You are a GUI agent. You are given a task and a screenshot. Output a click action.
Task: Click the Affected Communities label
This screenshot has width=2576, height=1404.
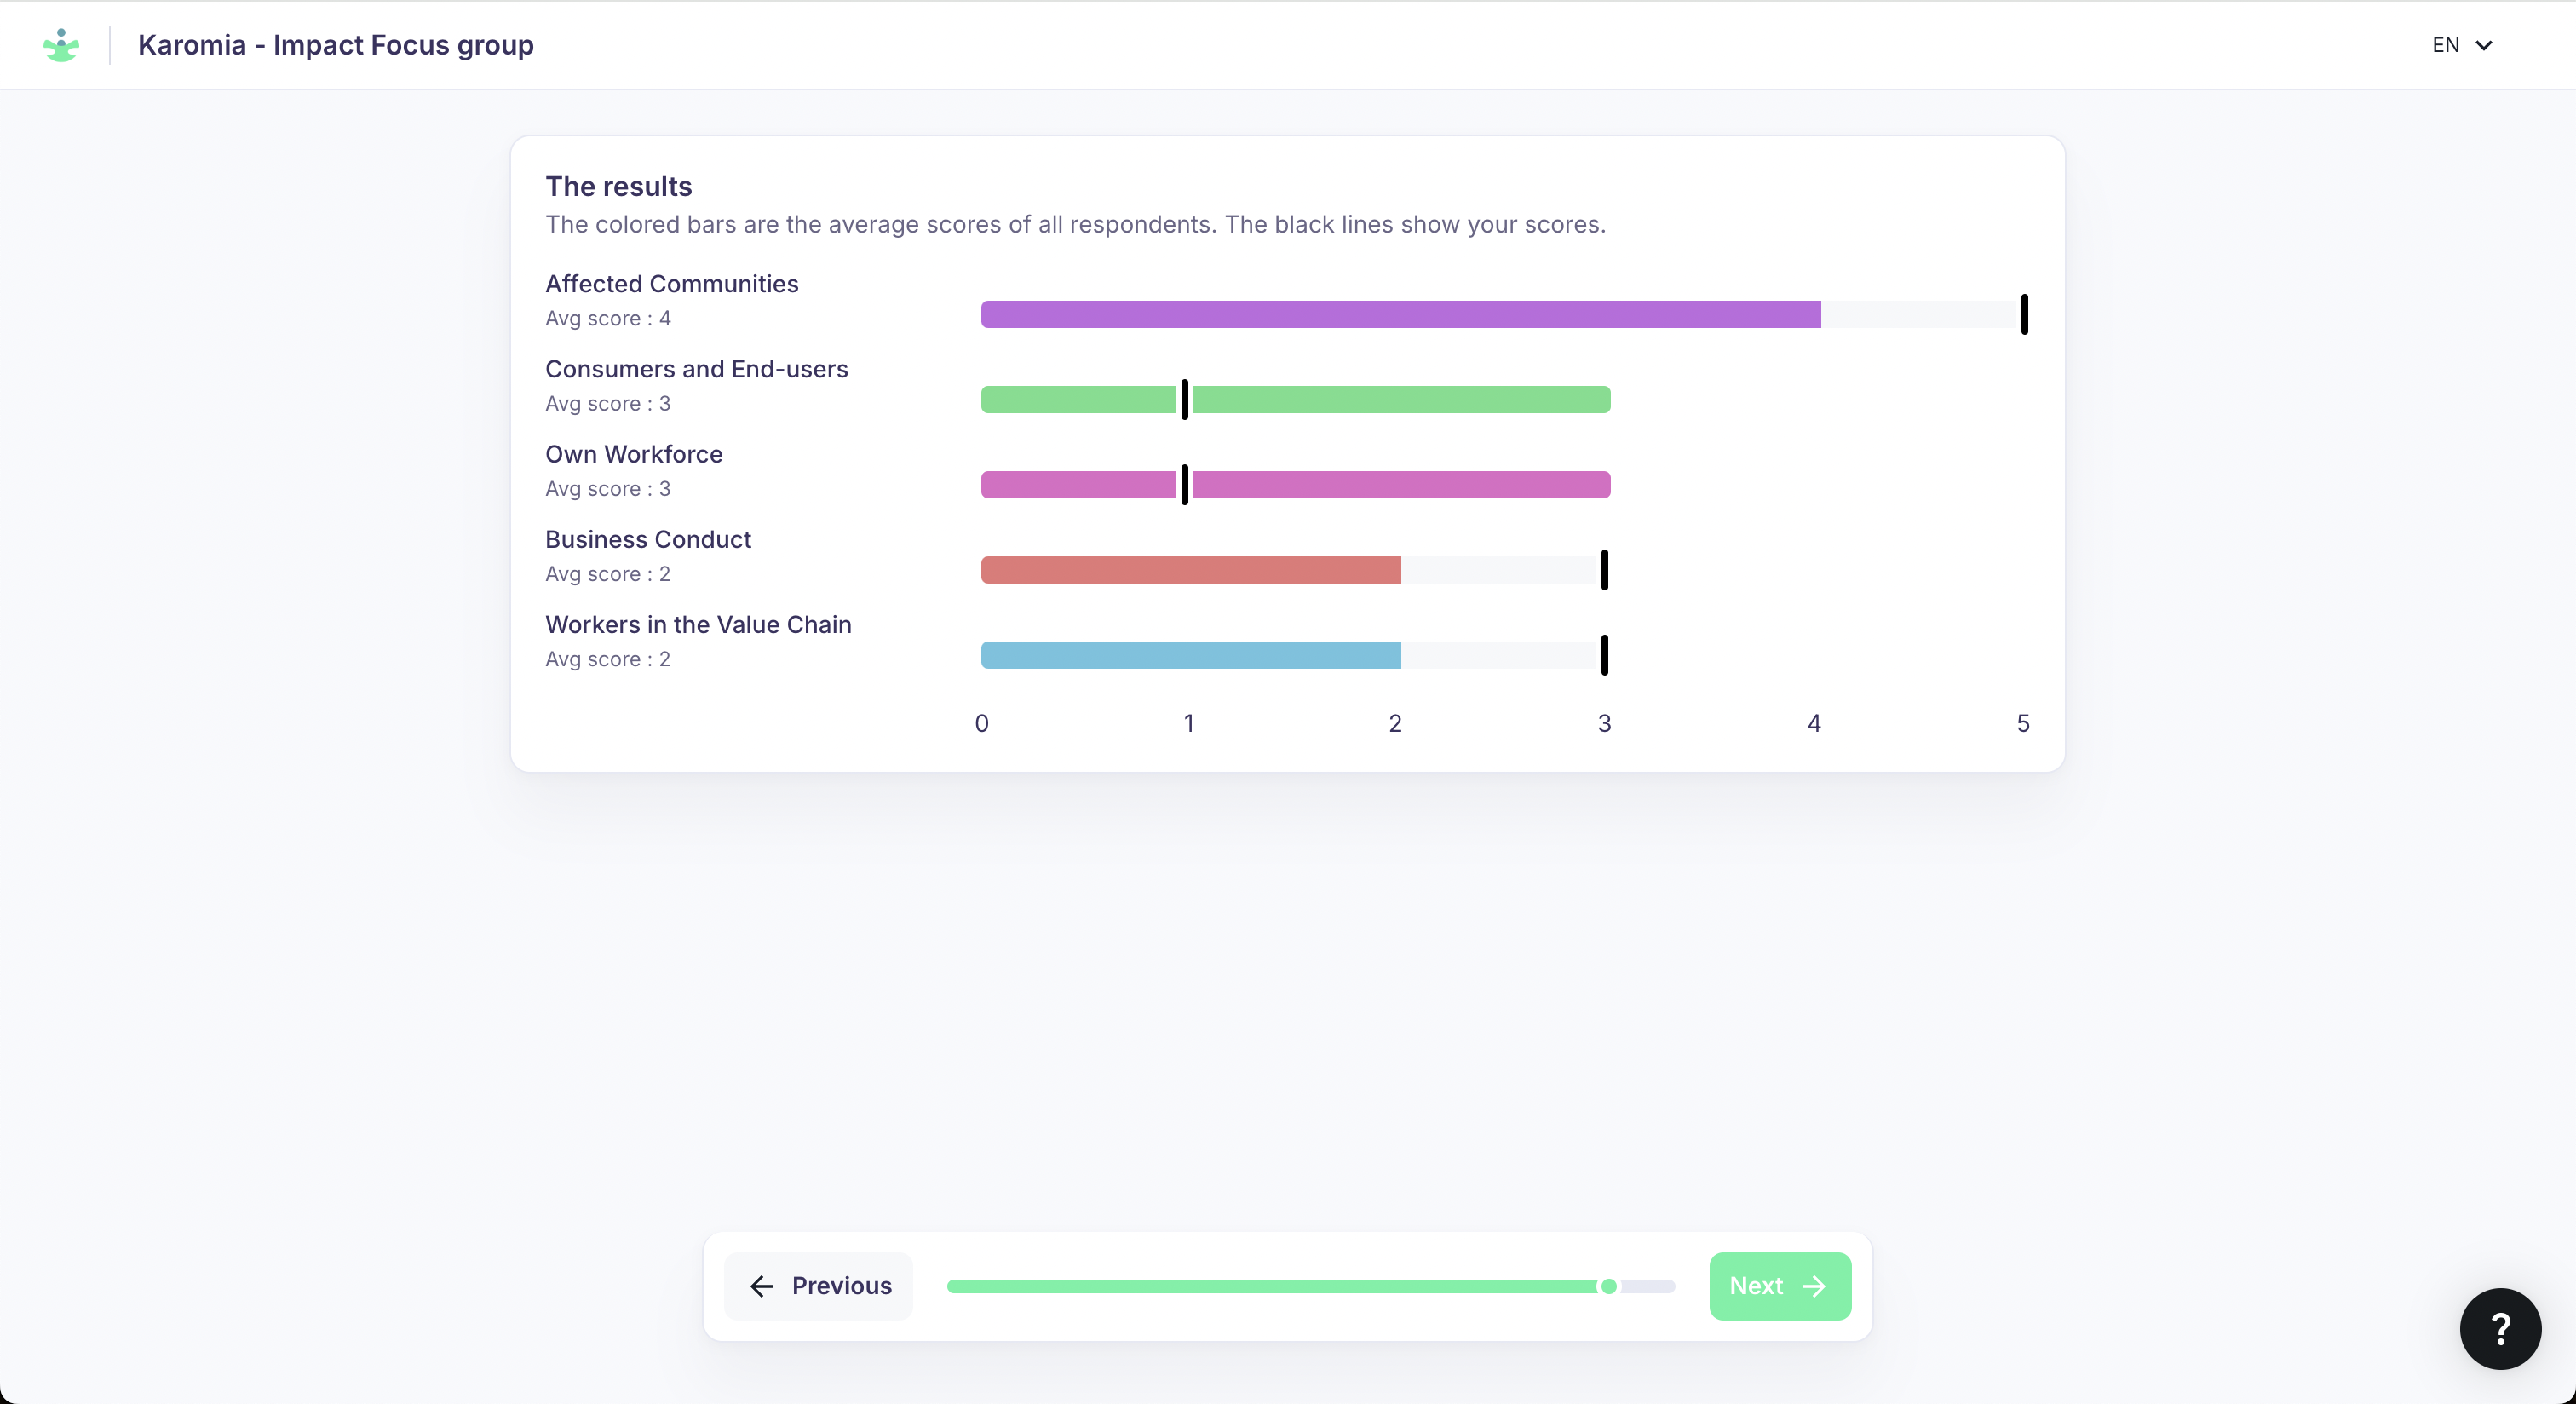(x=671, y=284)
